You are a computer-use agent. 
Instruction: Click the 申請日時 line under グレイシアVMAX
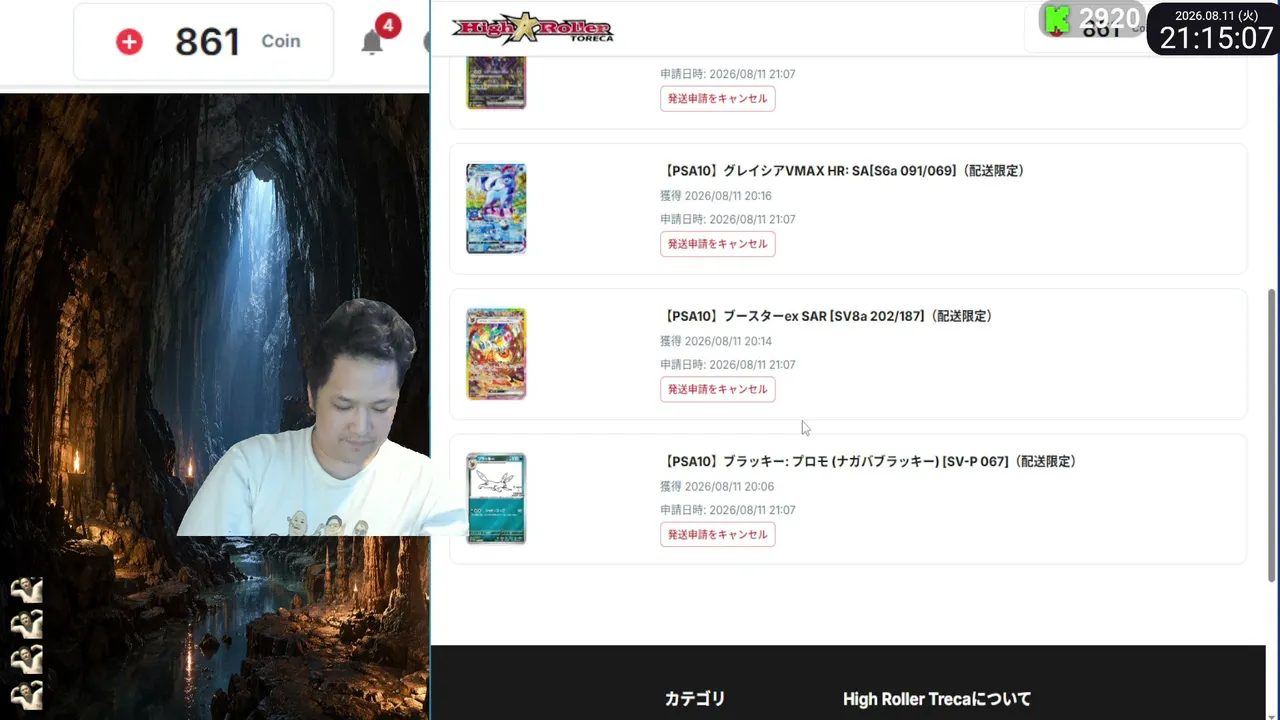click(x=728, y=219)
